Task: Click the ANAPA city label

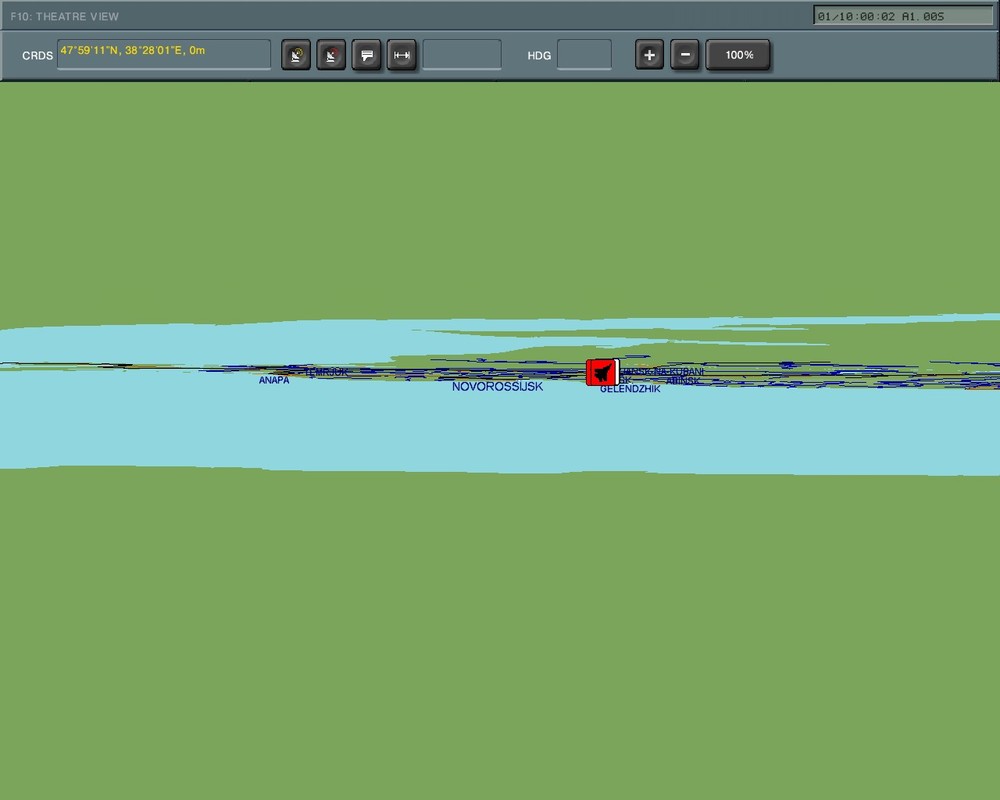Action: tap(272, 380)
